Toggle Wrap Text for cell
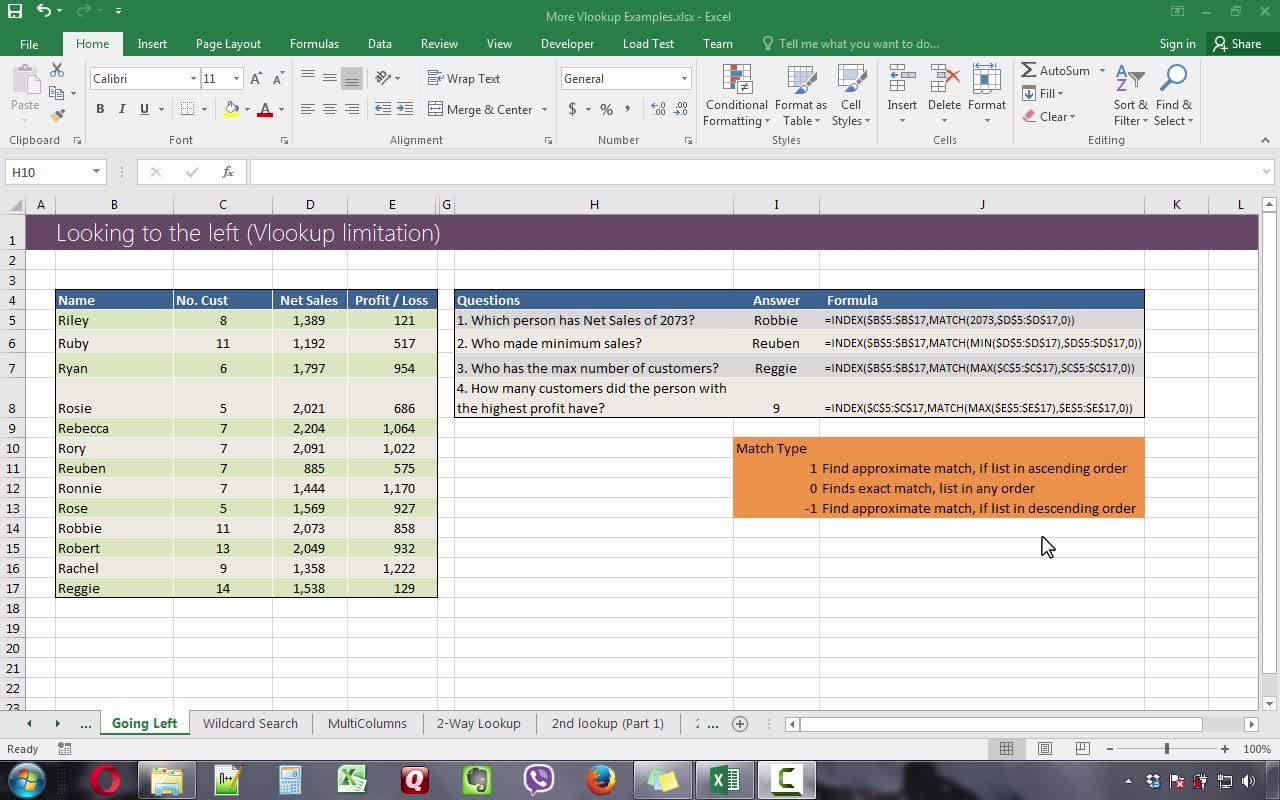The height and width of the screenshot is (800, 1280). [x=464, y=79]
